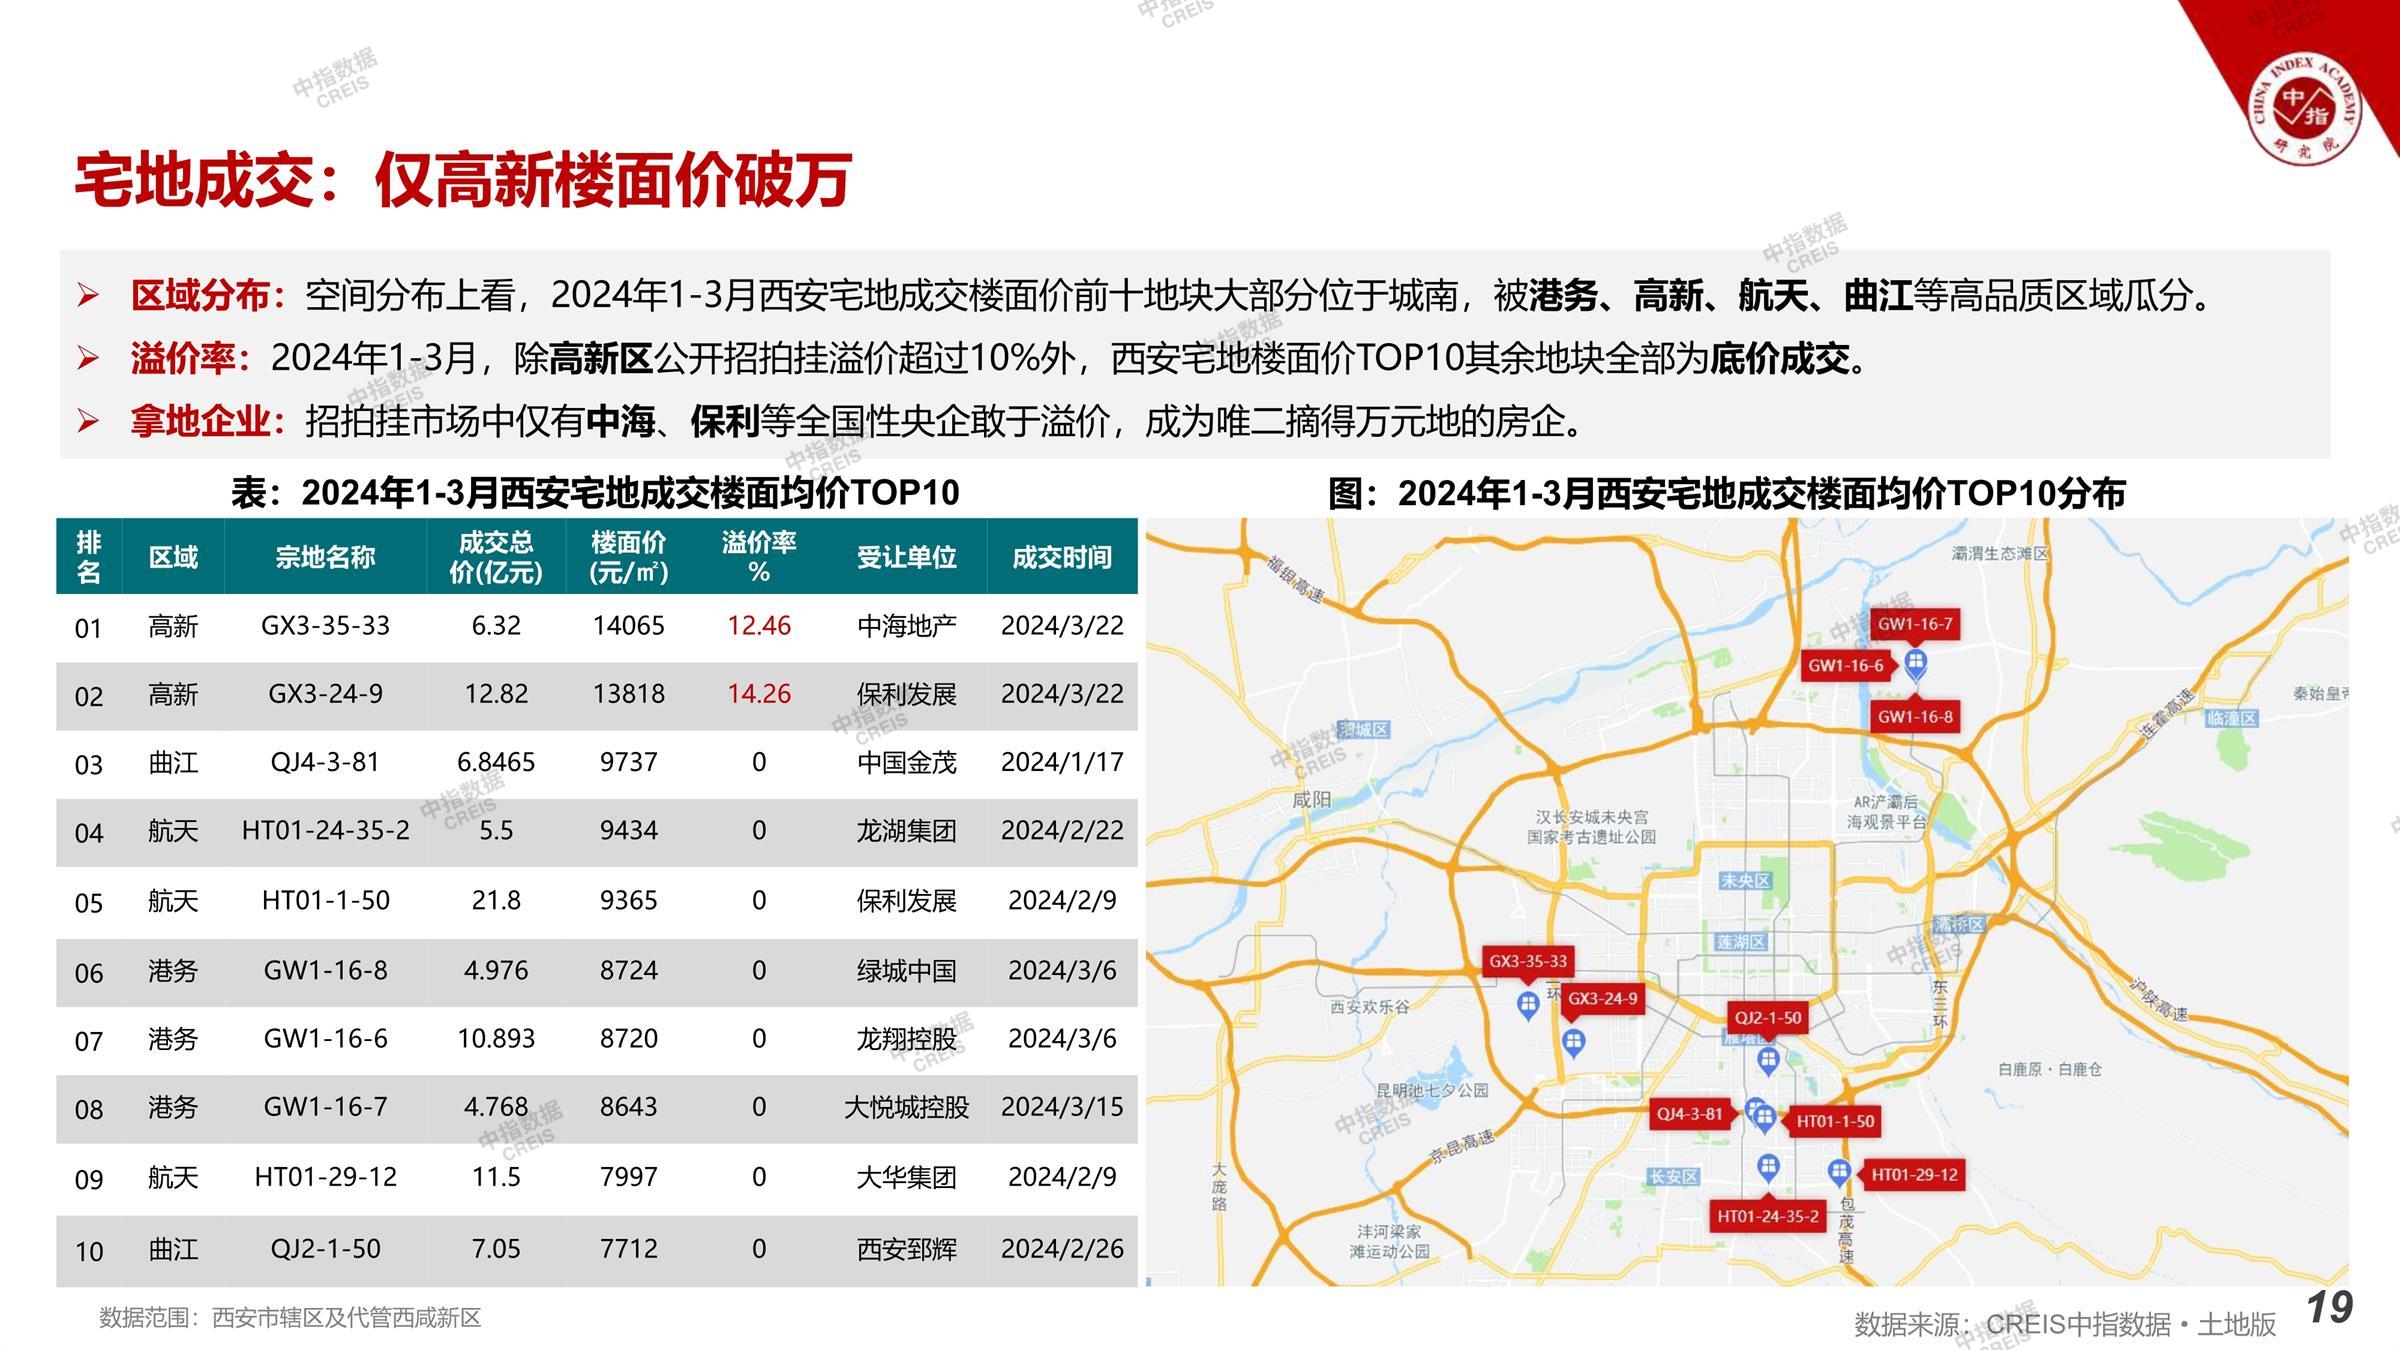The width and height of the screenshot is (2400, 1350).
Task: Click map pin above HT01-24-35-2 label
Action: [1768, 1166]
